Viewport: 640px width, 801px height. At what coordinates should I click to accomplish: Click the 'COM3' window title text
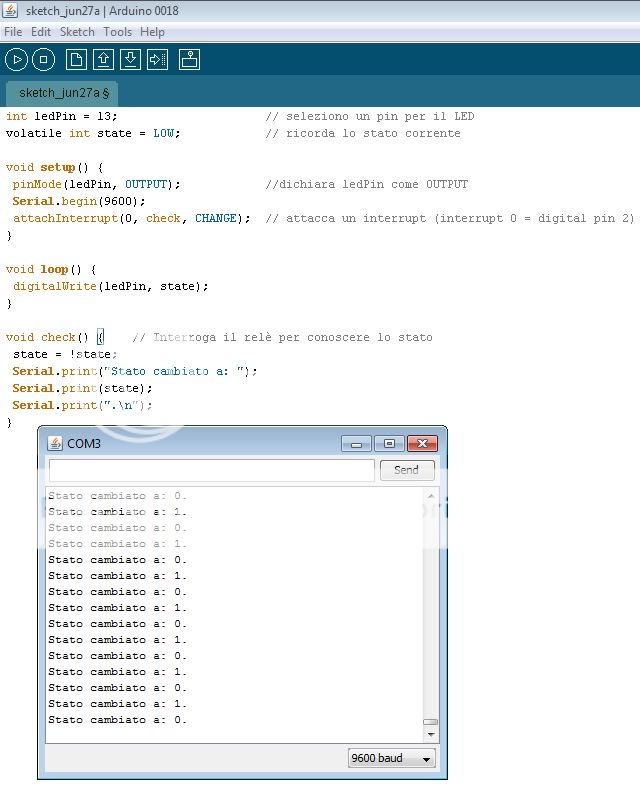point(84,443)
